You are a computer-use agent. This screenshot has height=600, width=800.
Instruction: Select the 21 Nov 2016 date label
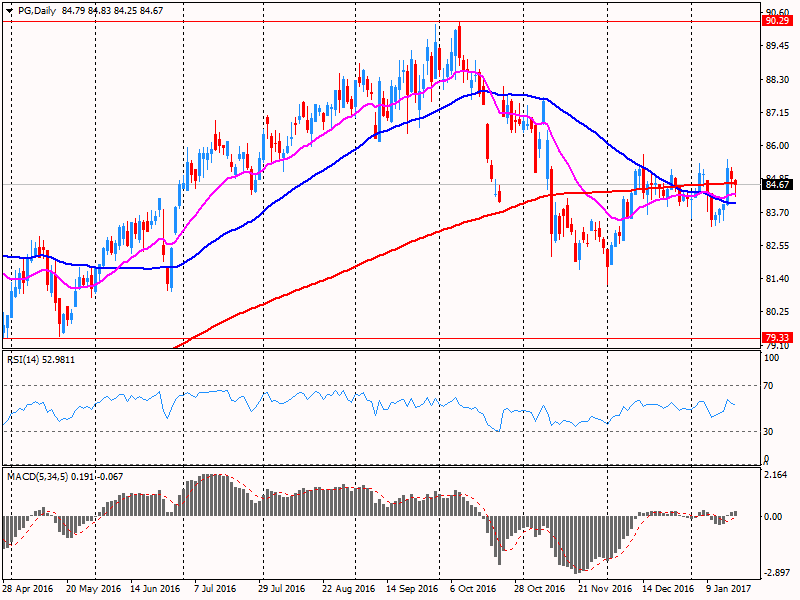click(605, 588)
